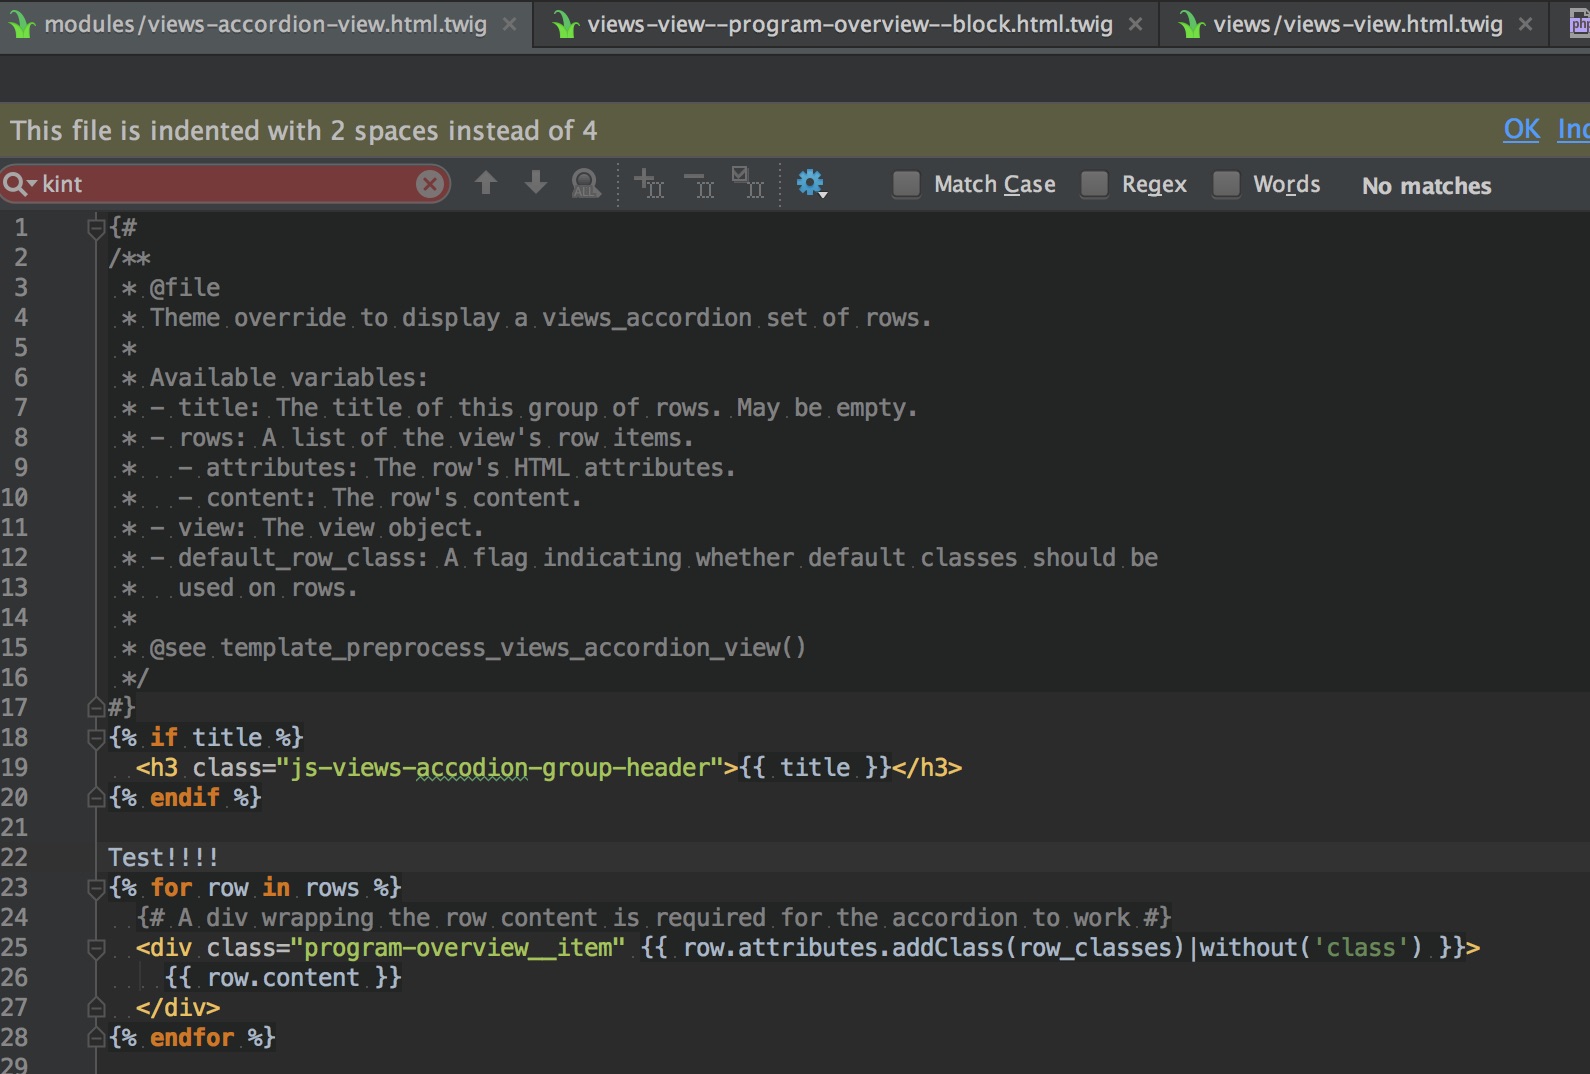Image resolution: width=1590 pixels, height=1074 pixels.
Task: Enable the Words checkbox
Action: pos(1226,184)
